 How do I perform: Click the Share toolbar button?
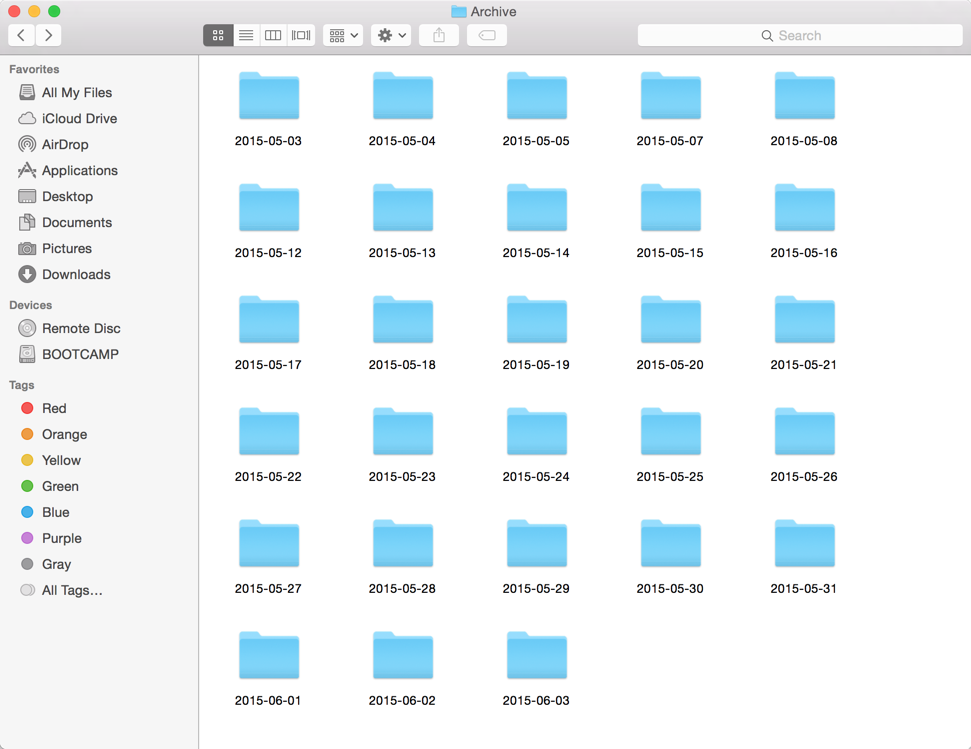(439, 35)
